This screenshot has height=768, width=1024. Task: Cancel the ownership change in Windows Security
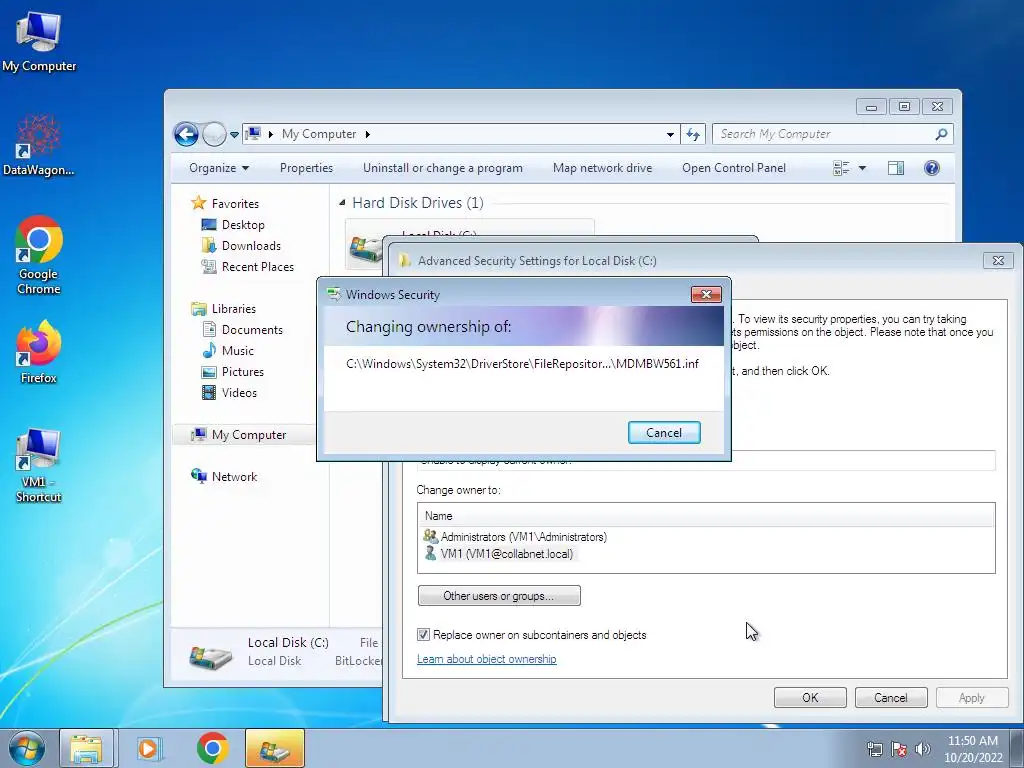click(664, 432)
